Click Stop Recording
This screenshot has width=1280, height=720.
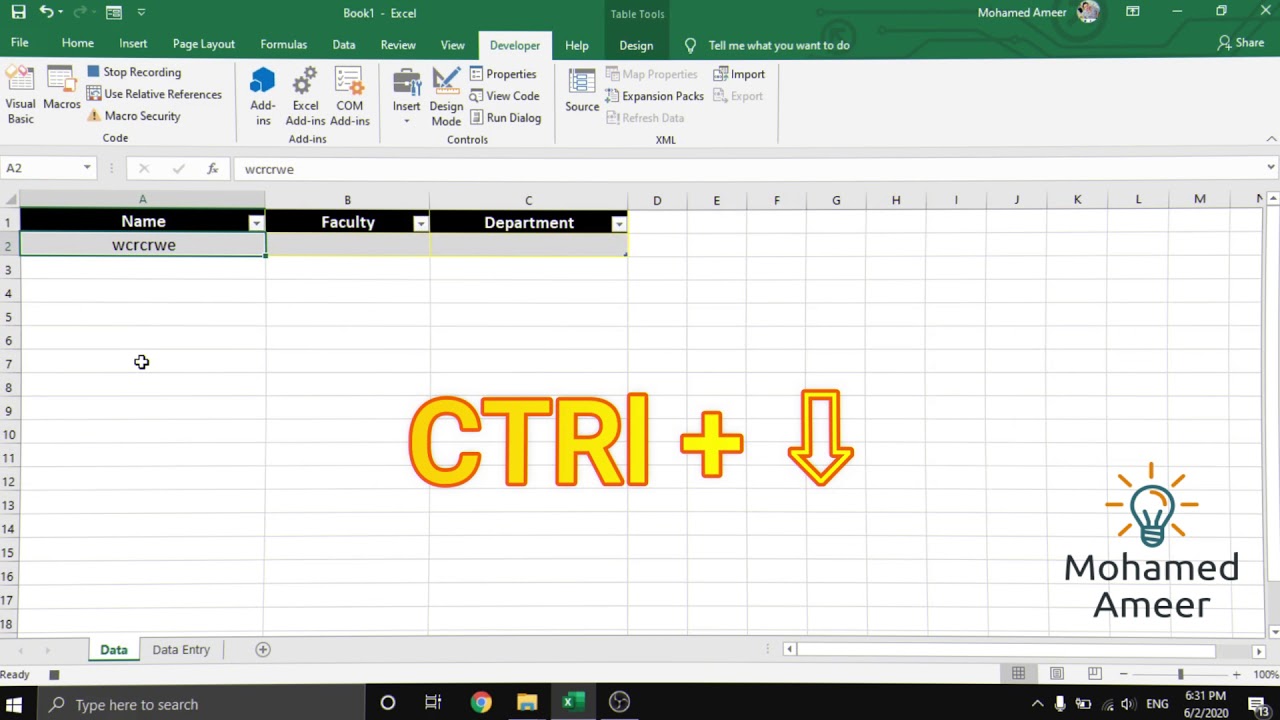pos(134,72)
